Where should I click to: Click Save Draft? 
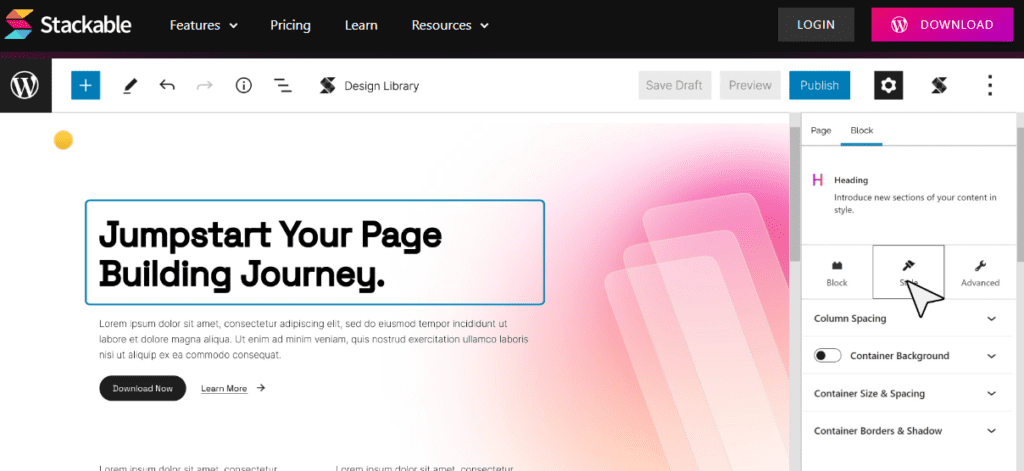click(674, 85)
